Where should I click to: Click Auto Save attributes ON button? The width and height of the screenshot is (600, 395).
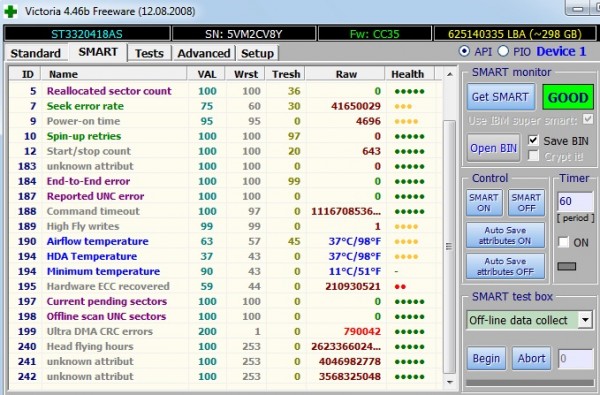505,235
